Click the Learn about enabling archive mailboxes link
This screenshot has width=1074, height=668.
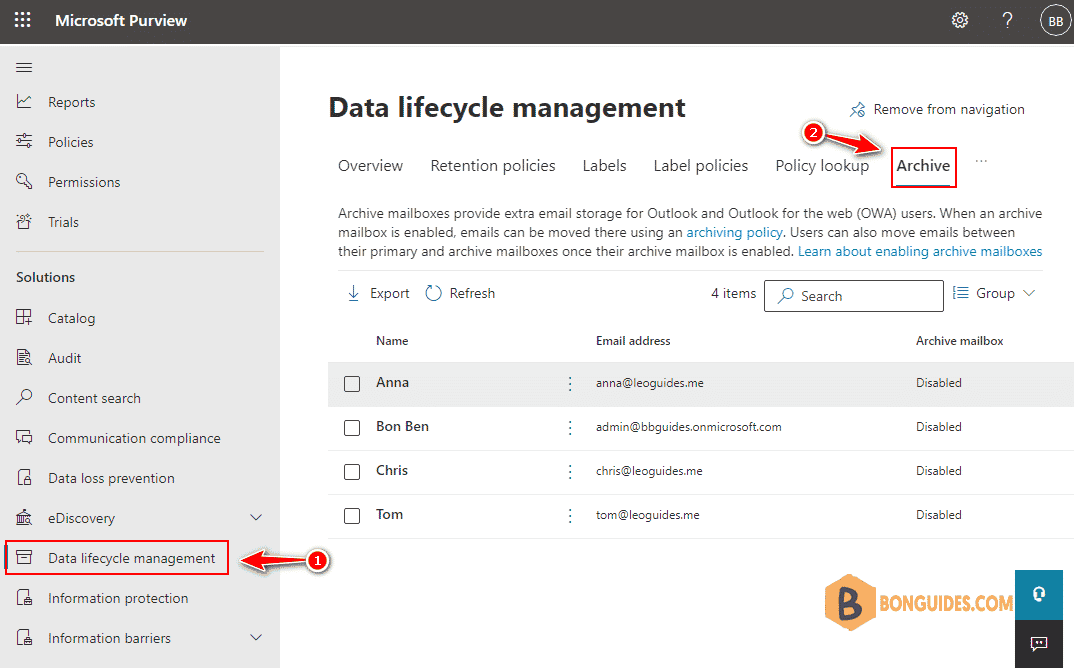[x=918, y=251]
